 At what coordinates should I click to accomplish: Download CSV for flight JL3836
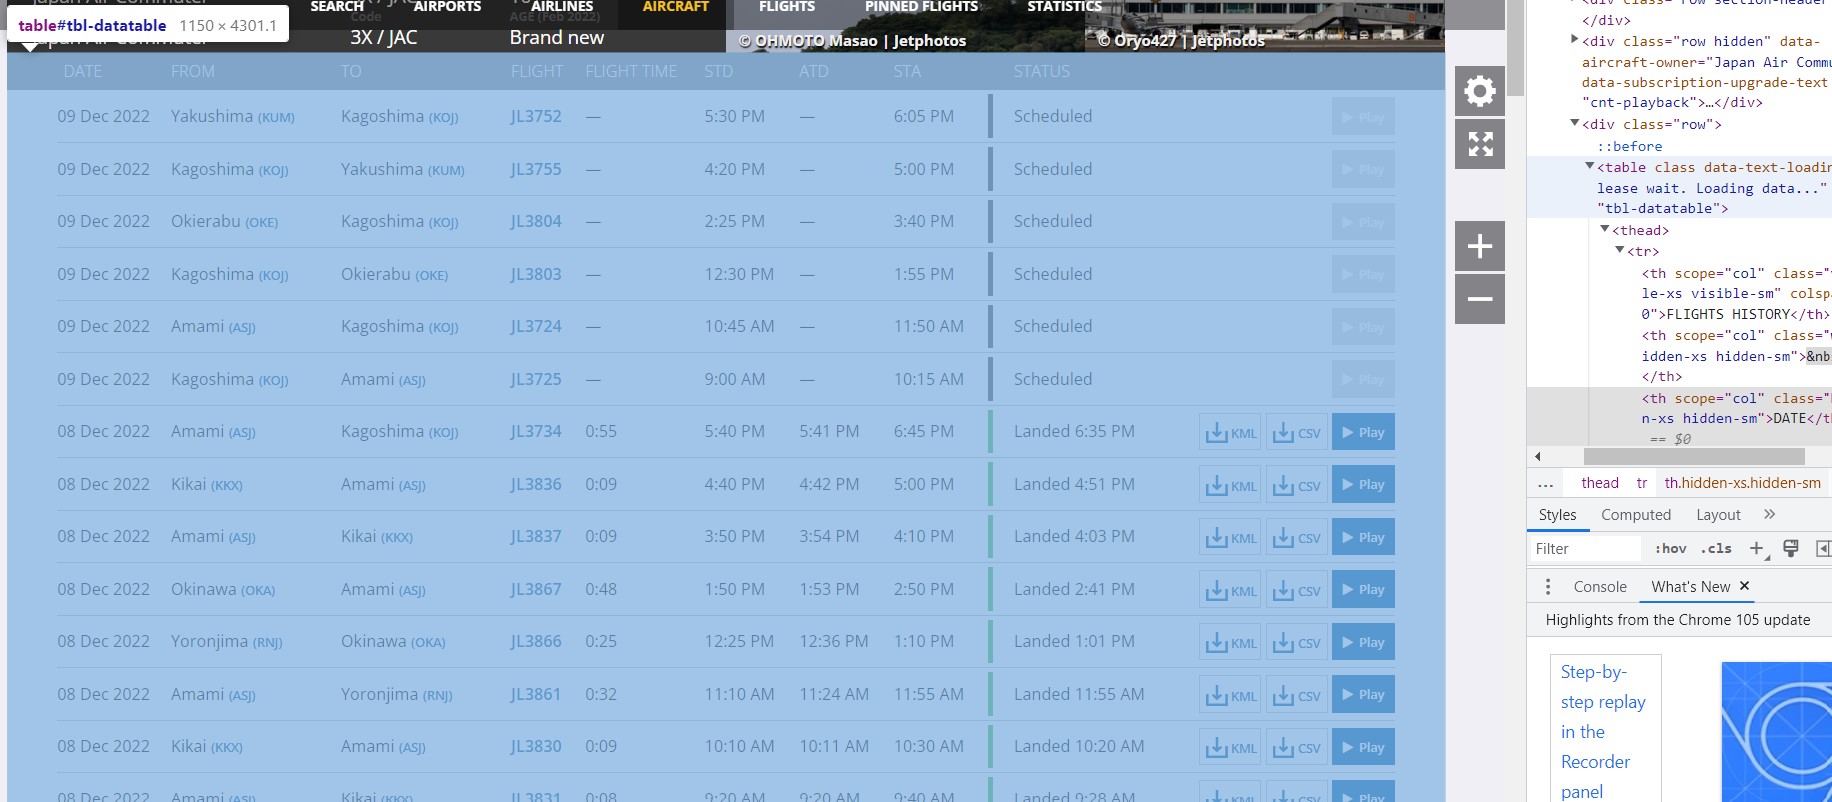[x=1296, y=485]
